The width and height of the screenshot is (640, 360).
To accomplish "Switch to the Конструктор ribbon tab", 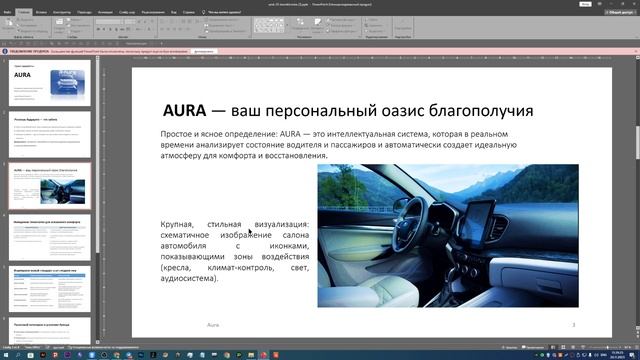I will 62,12.
